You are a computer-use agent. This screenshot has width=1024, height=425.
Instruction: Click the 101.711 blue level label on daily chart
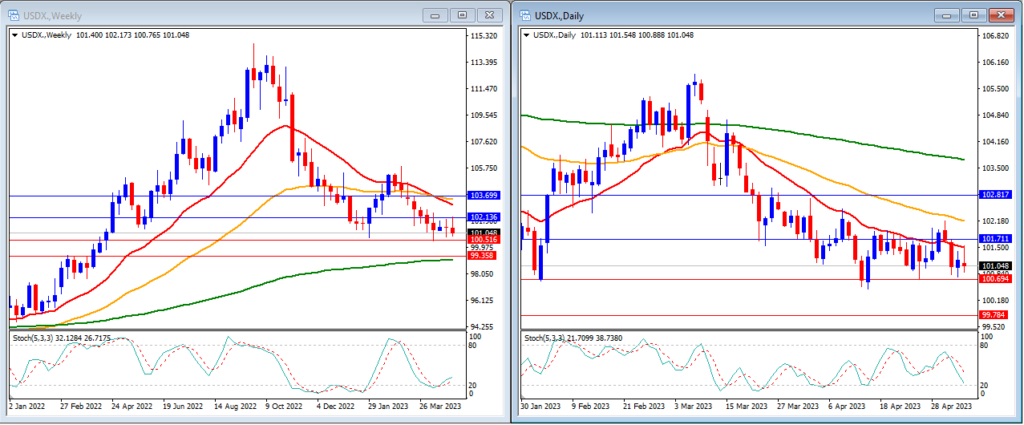[x=996, y=239]
